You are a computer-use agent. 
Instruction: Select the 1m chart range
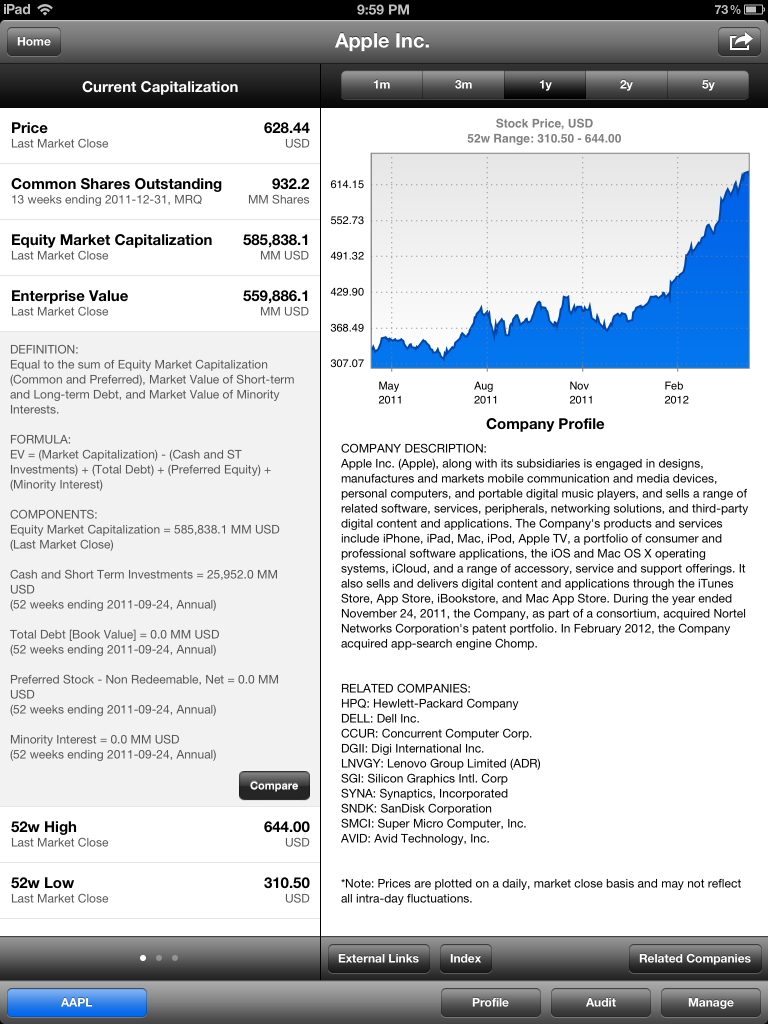tap(381, 85)
